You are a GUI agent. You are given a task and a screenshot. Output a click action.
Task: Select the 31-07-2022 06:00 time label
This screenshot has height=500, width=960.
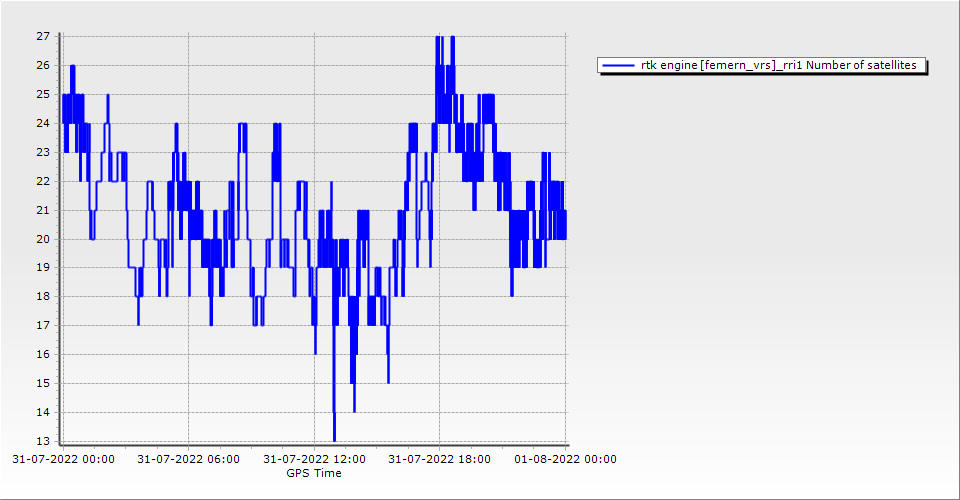(x=188, y=459)
